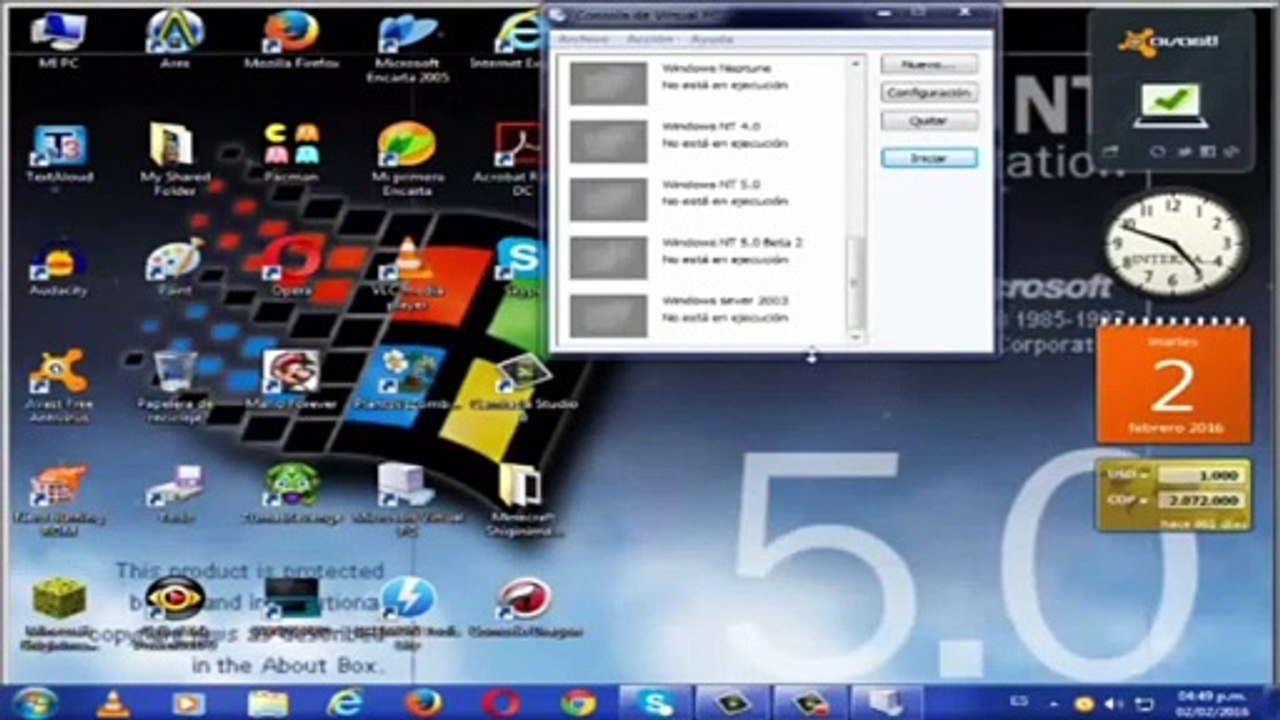Open the Papelera de reciclaje icon
The width and height of the screenshot is (1280, 720).
click(175, 385)
